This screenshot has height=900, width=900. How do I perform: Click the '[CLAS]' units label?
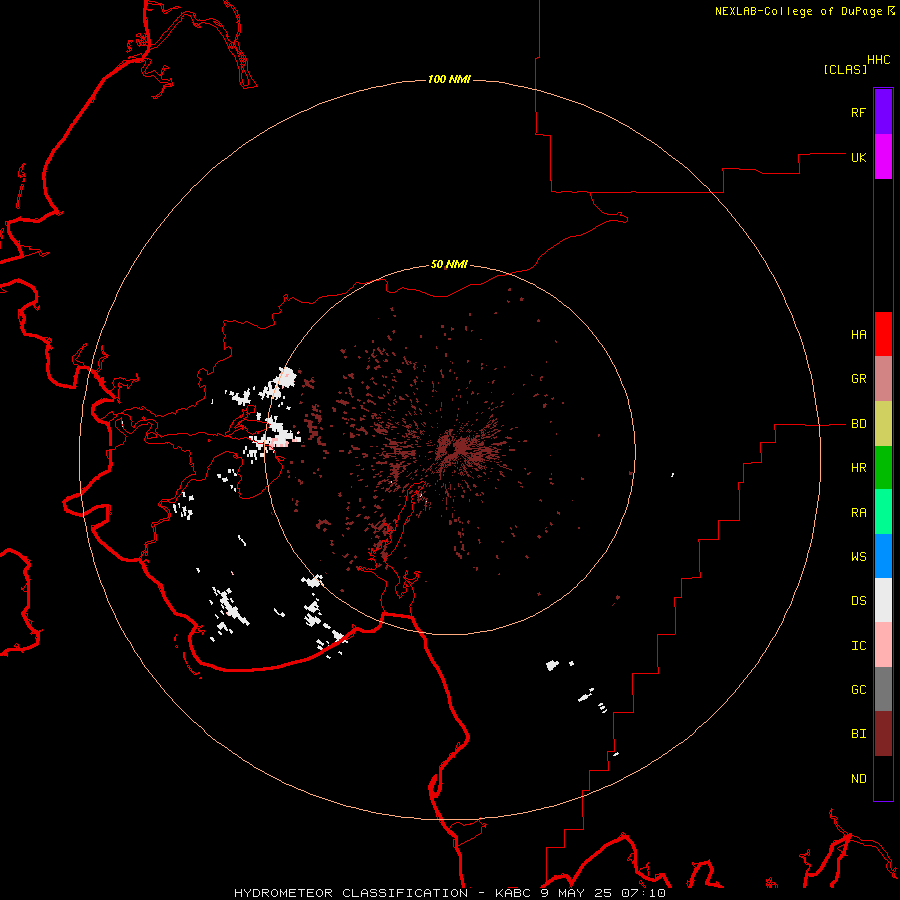pos(845,69)
